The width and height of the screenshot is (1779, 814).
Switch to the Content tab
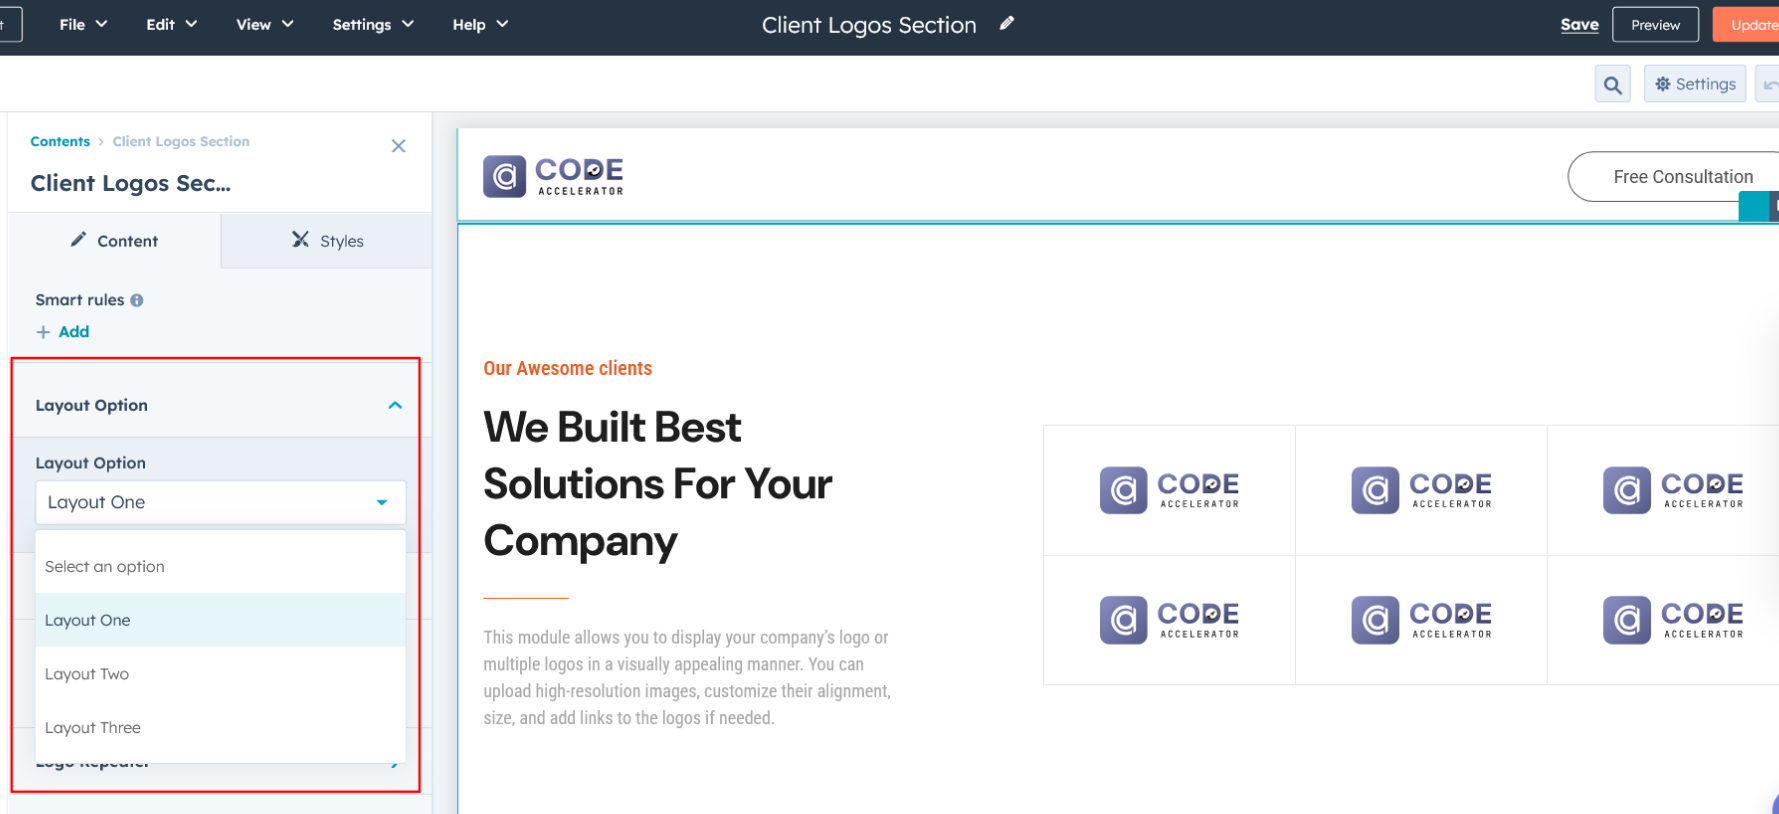114,241
